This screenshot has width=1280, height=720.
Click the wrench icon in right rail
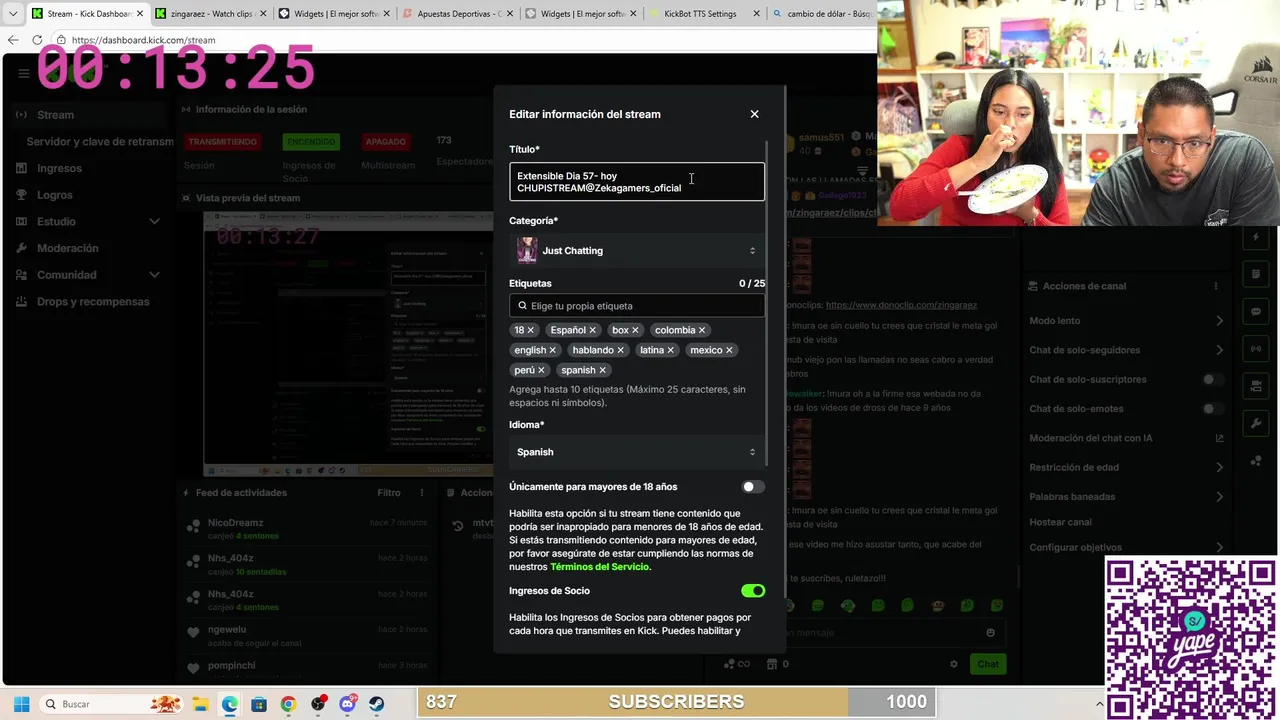coord(1256,424)
